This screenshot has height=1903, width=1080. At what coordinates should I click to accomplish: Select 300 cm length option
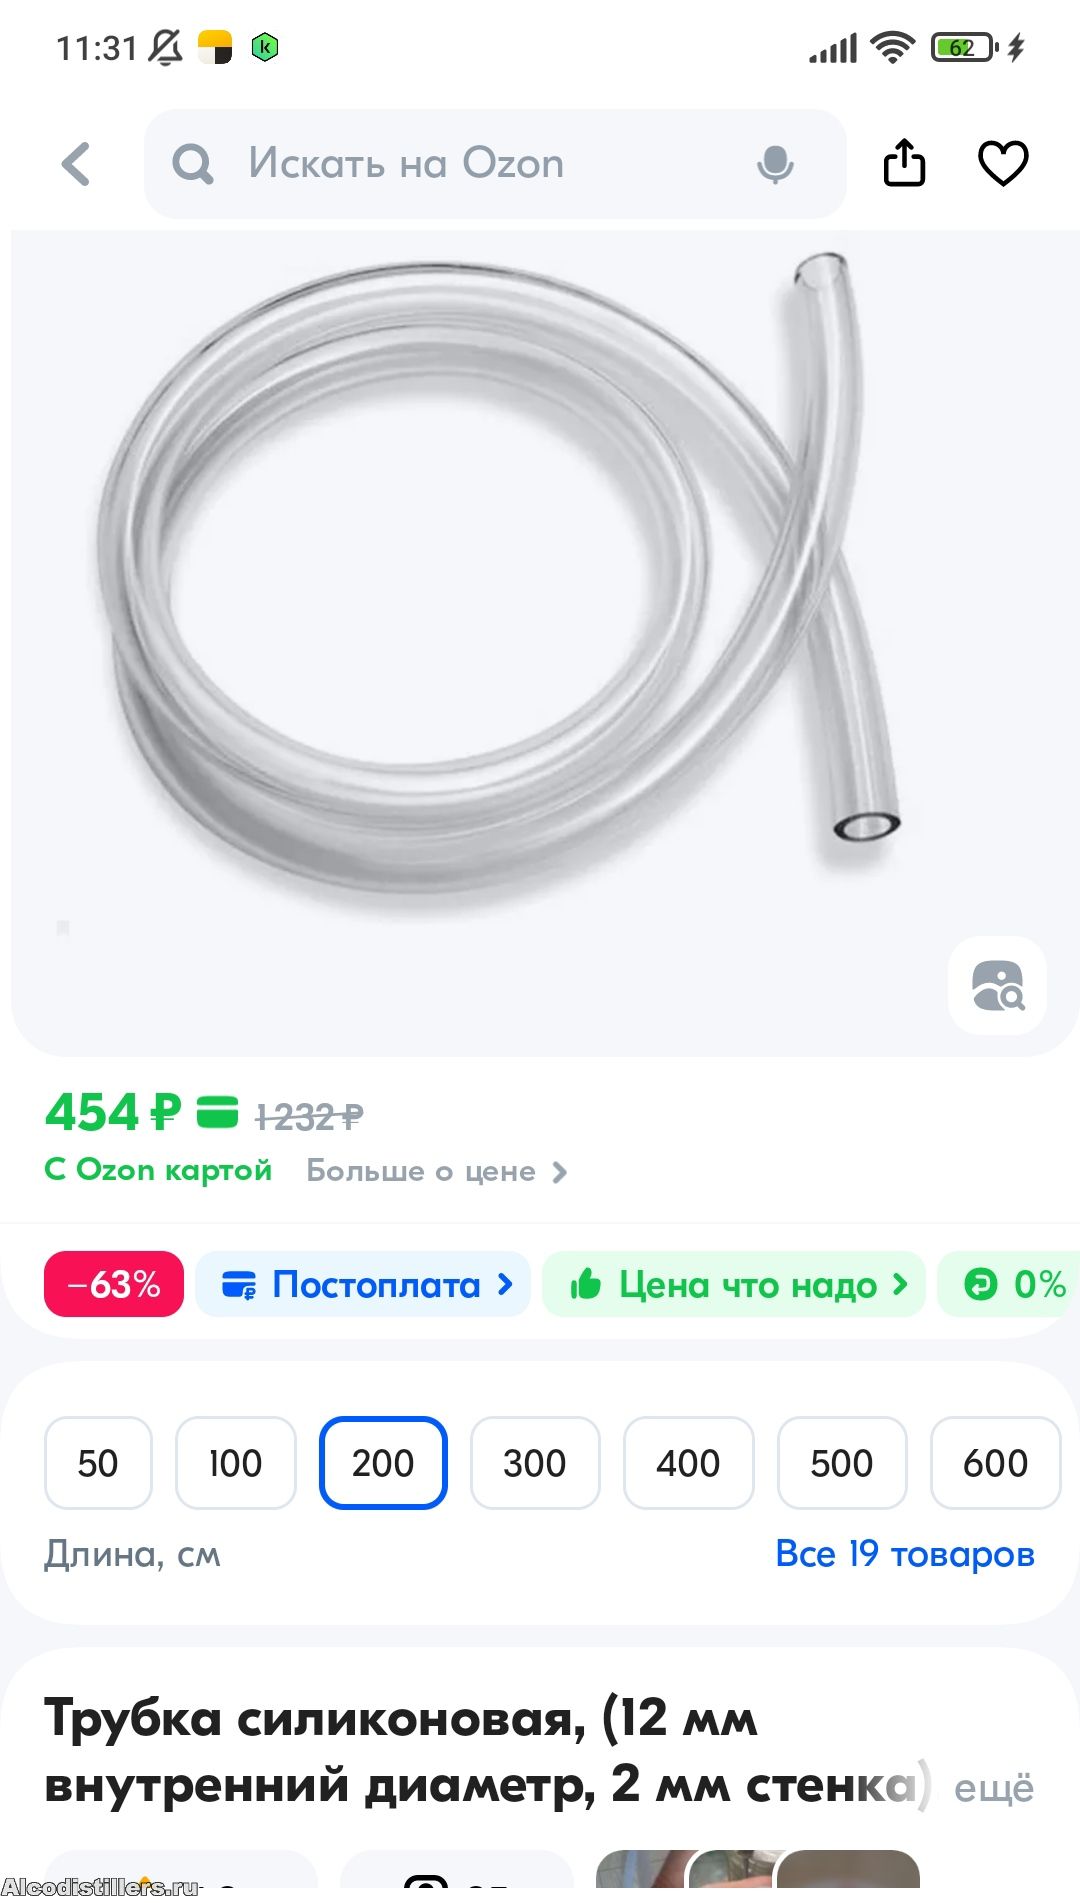(535, 1463)
